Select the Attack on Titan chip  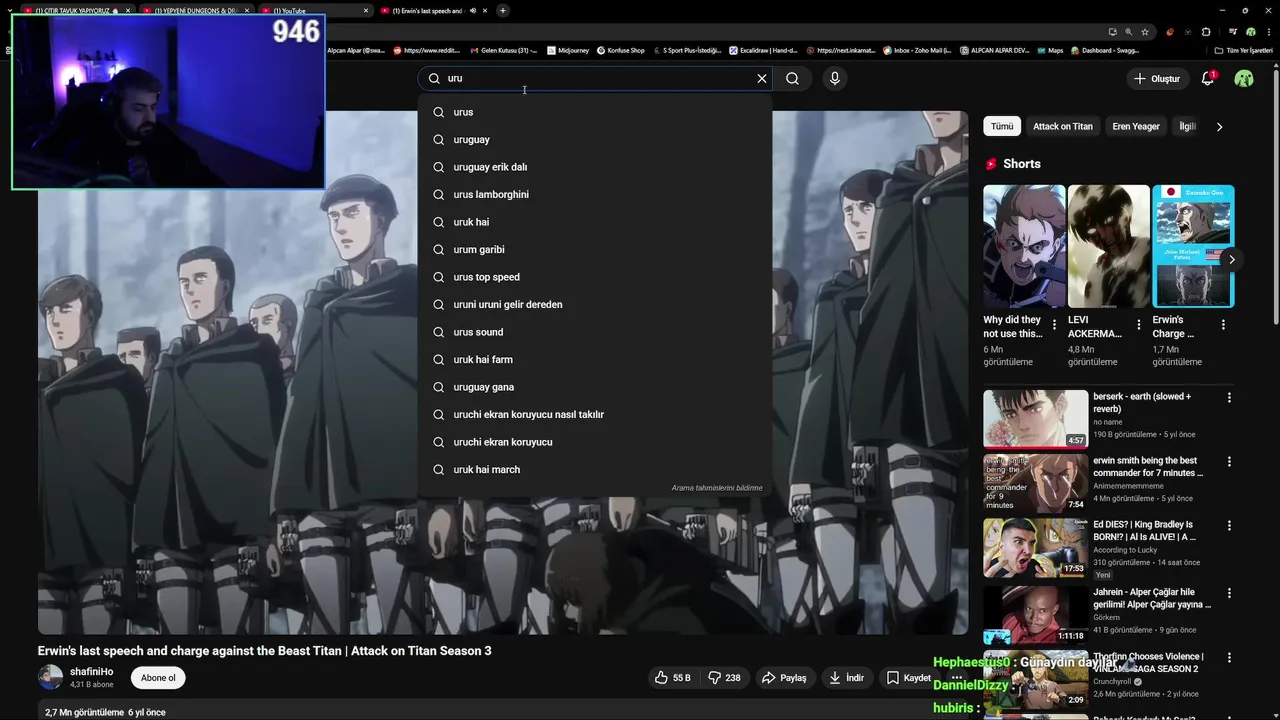[1062, 126]
